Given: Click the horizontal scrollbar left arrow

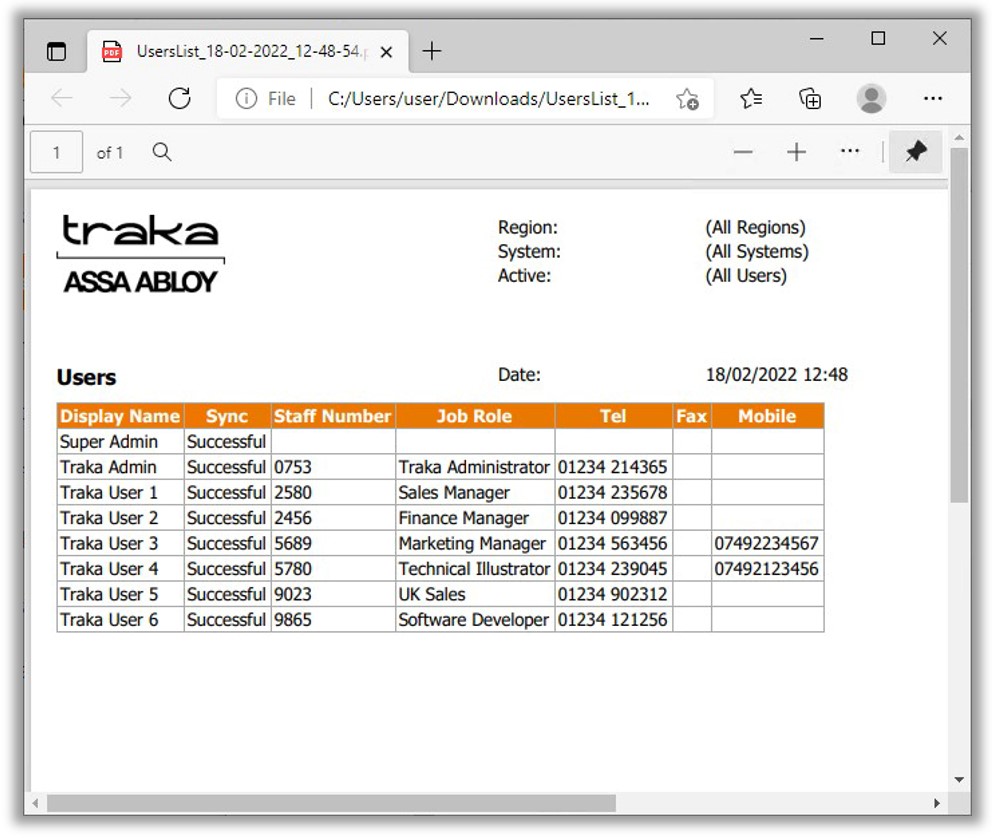Looking at the screenshot, I should click(x=35, y=804).
